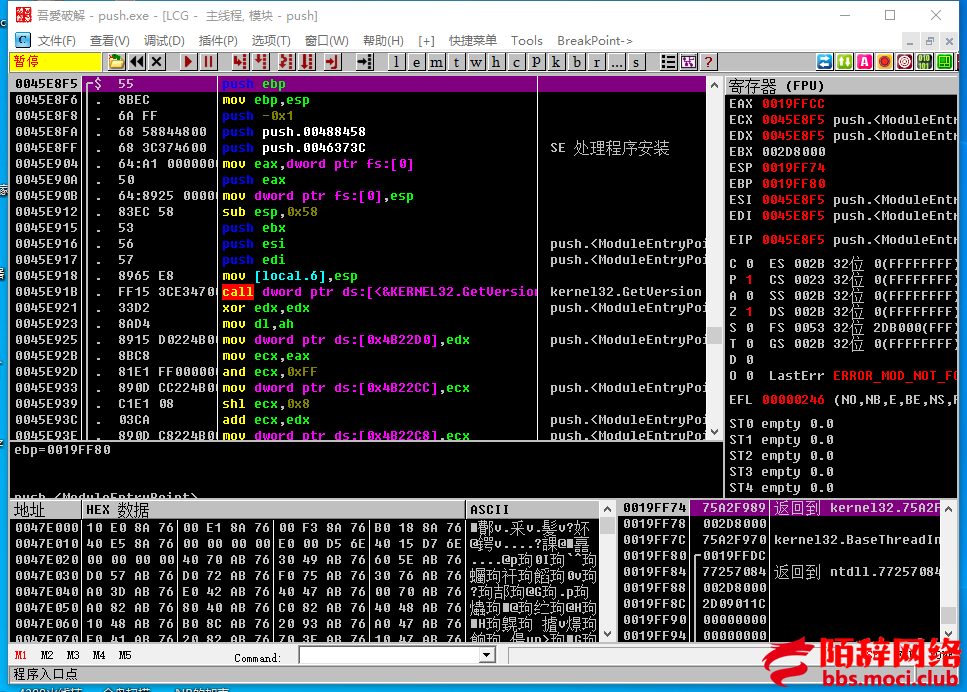
Task: Restart the program with the rewind icon
Action: pyautogui.click(x=136, y=62)
